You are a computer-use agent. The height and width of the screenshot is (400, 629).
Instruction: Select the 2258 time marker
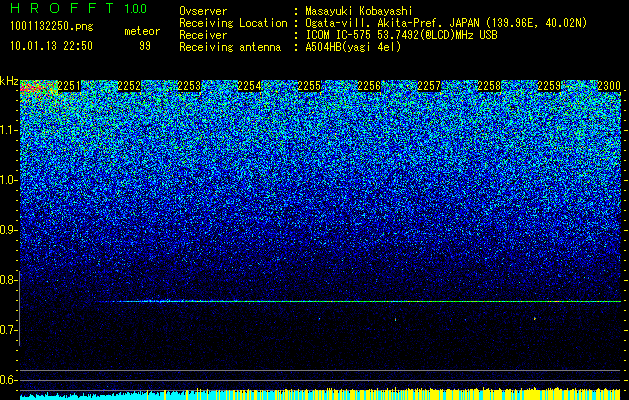(x=489, y=86)
